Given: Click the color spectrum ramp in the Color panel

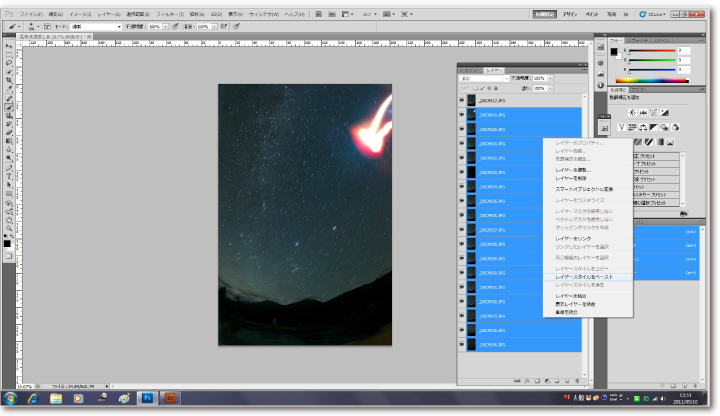Looking at the screenshot, I should click(x=651, y=81).
